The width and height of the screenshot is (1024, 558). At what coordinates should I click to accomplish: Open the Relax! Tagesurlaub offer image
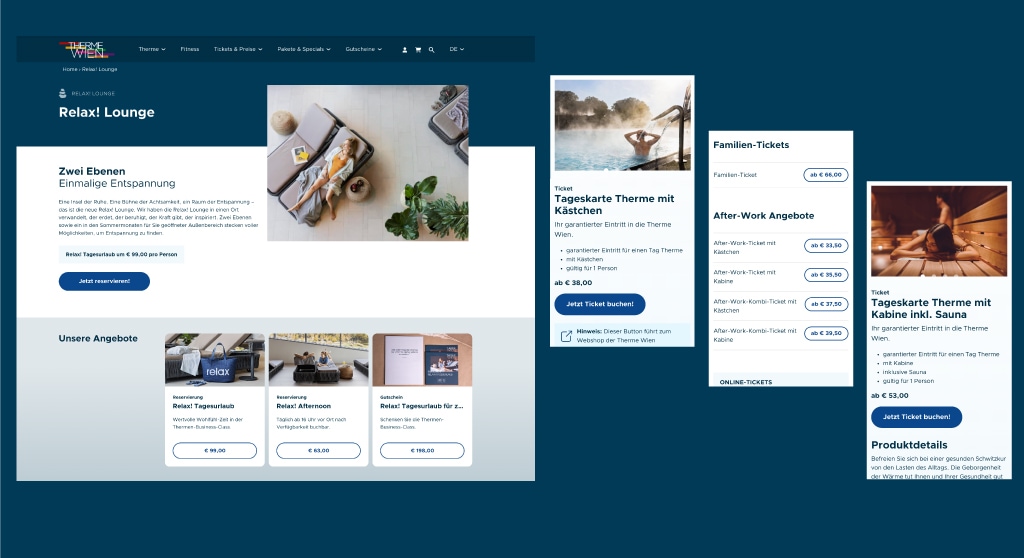[x=215, y=359]
